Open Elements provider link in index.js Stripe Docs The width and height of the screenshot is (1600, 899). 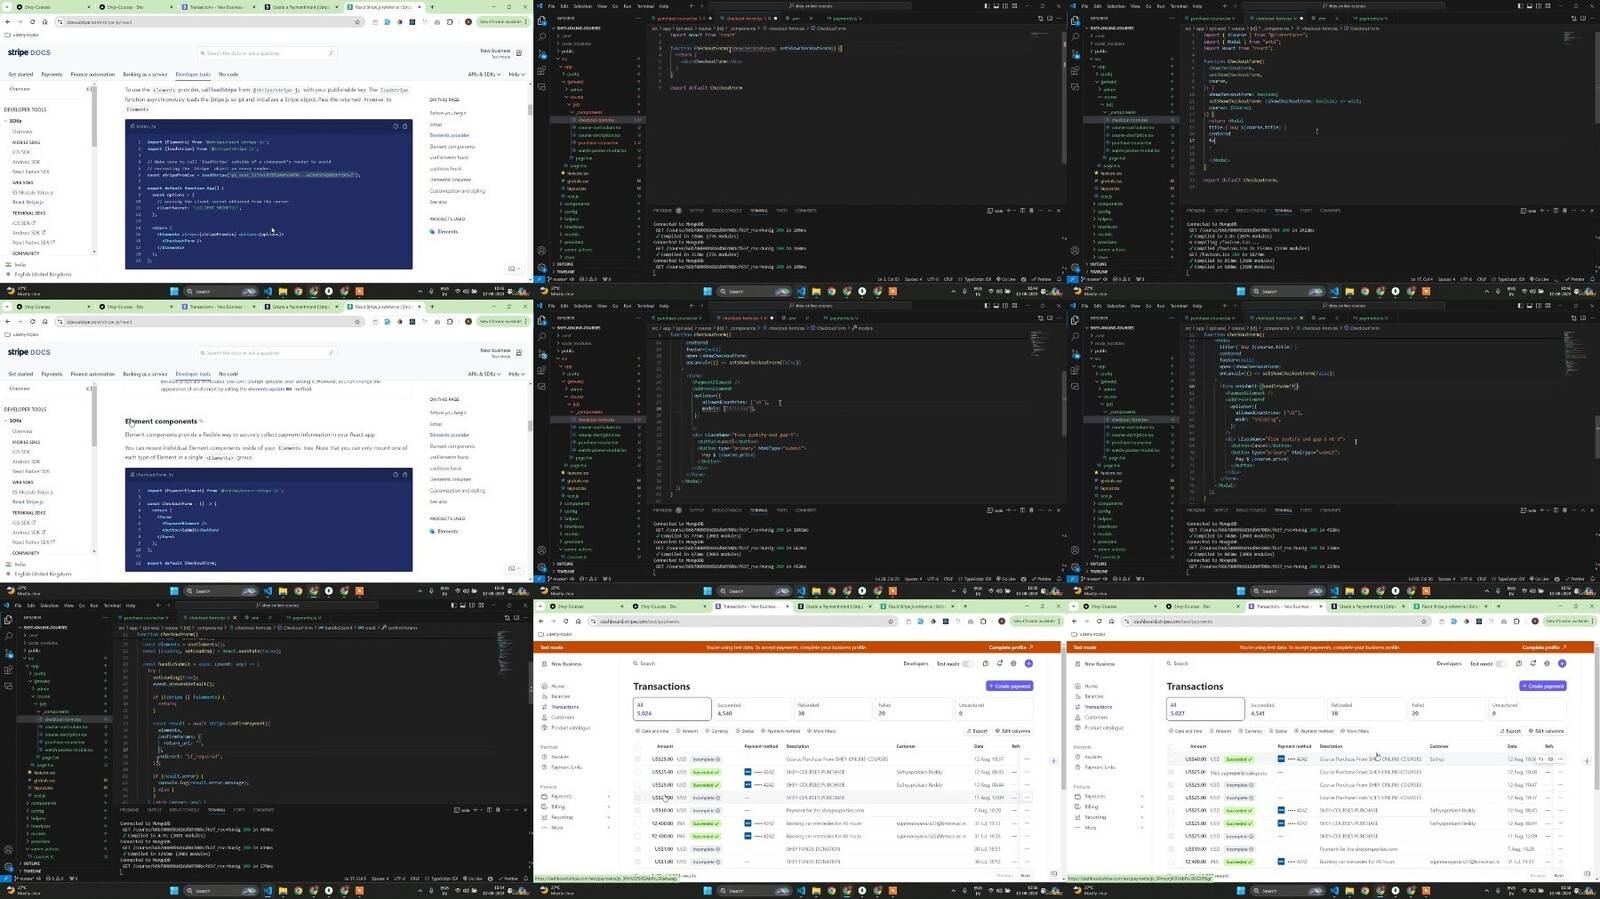(x=450, y=135)
